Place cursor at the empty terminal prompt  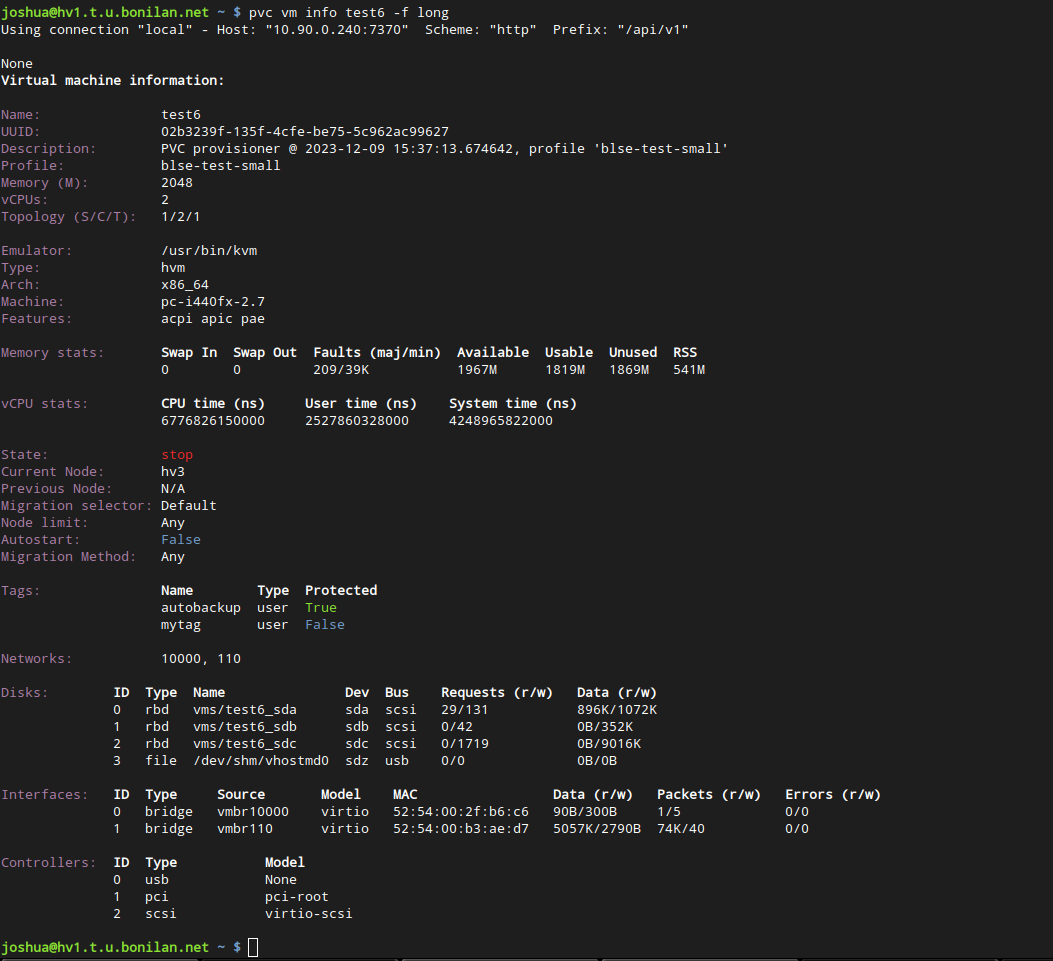click(252, 946)
